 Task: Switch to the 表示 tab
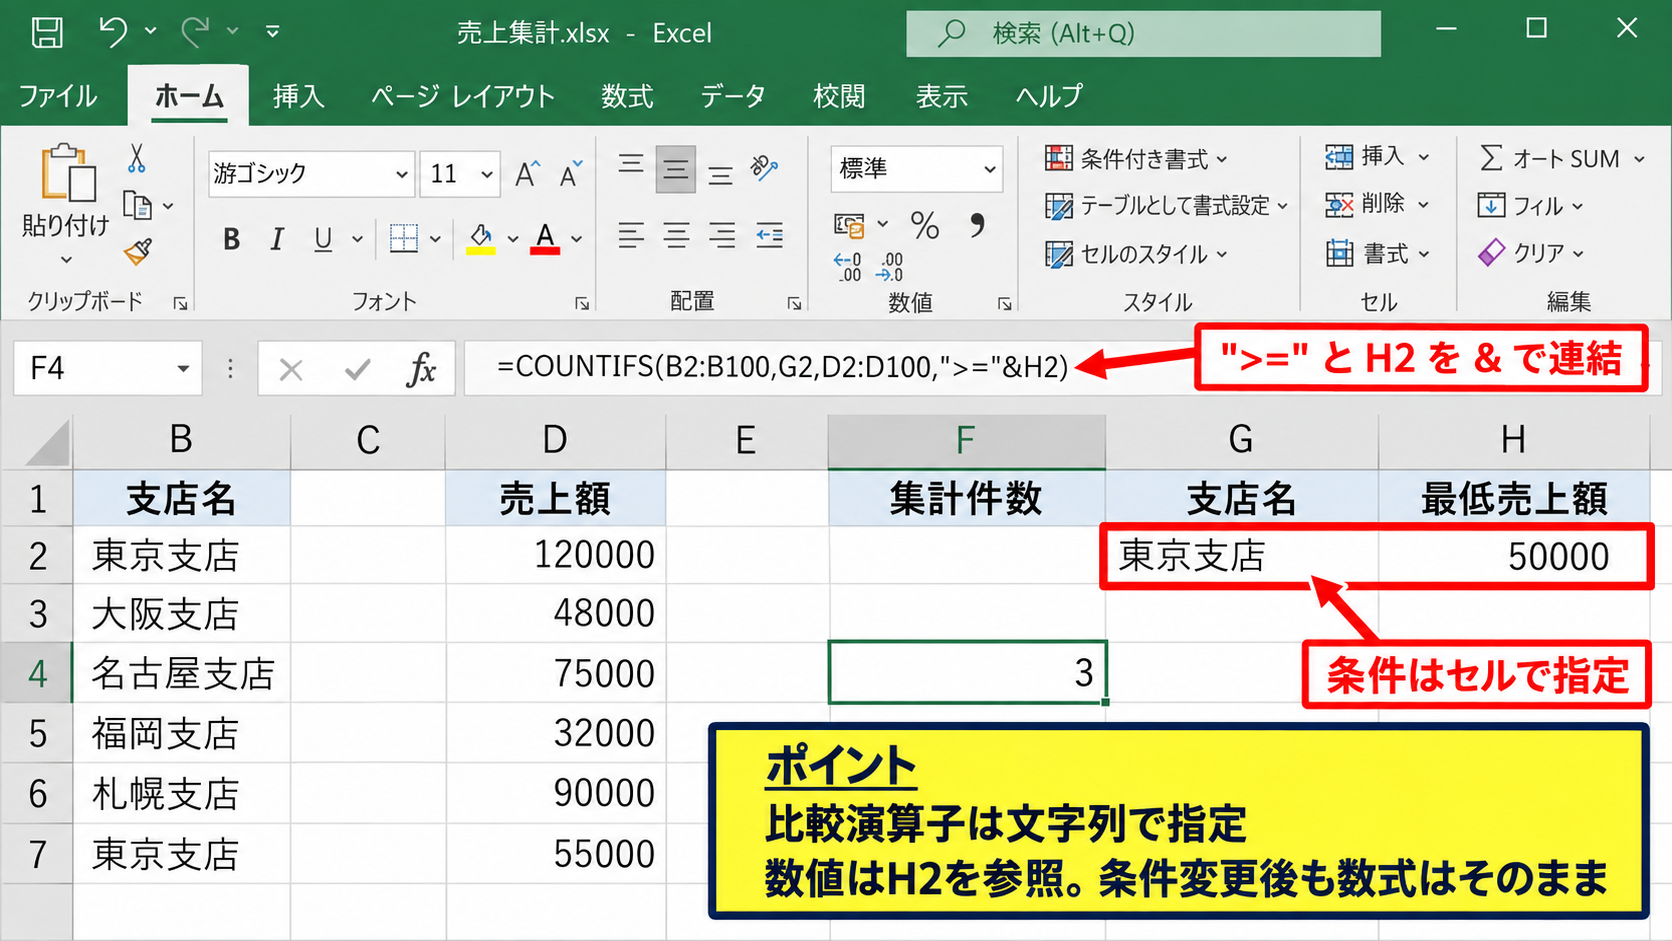point(942,96)
